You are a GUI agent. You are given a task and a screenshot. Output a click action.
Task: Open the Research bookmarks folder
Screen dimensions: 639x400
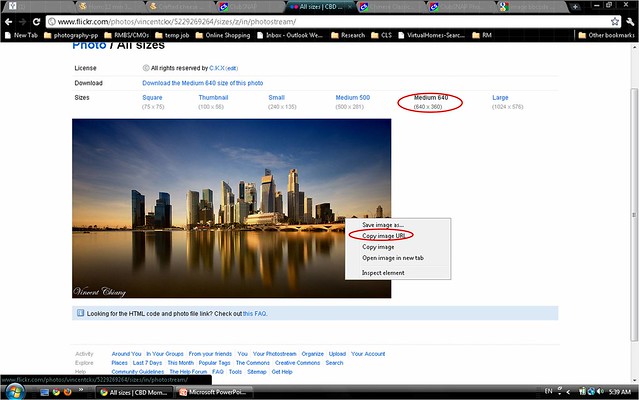coord(348,35)
